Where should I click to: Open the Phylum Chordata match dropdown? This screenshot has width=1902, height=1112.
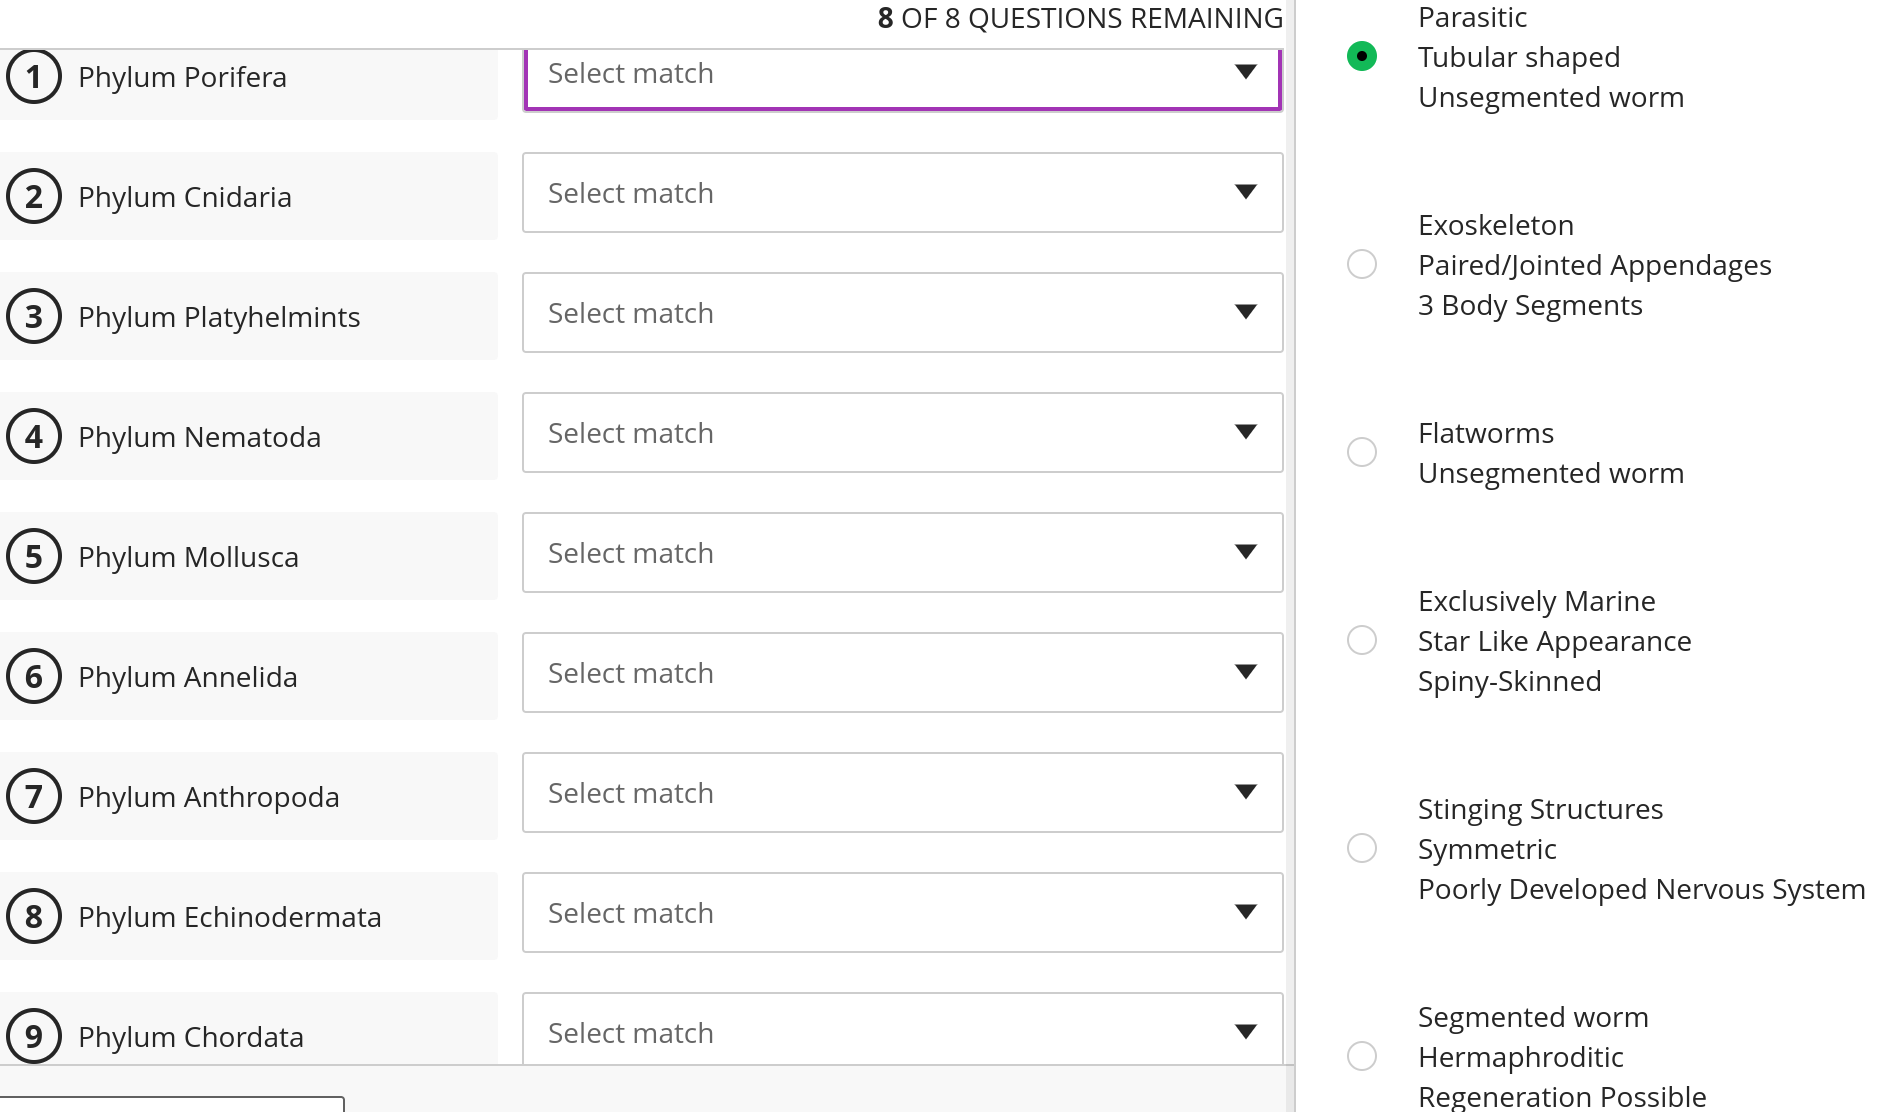[x=902, y=1031]
